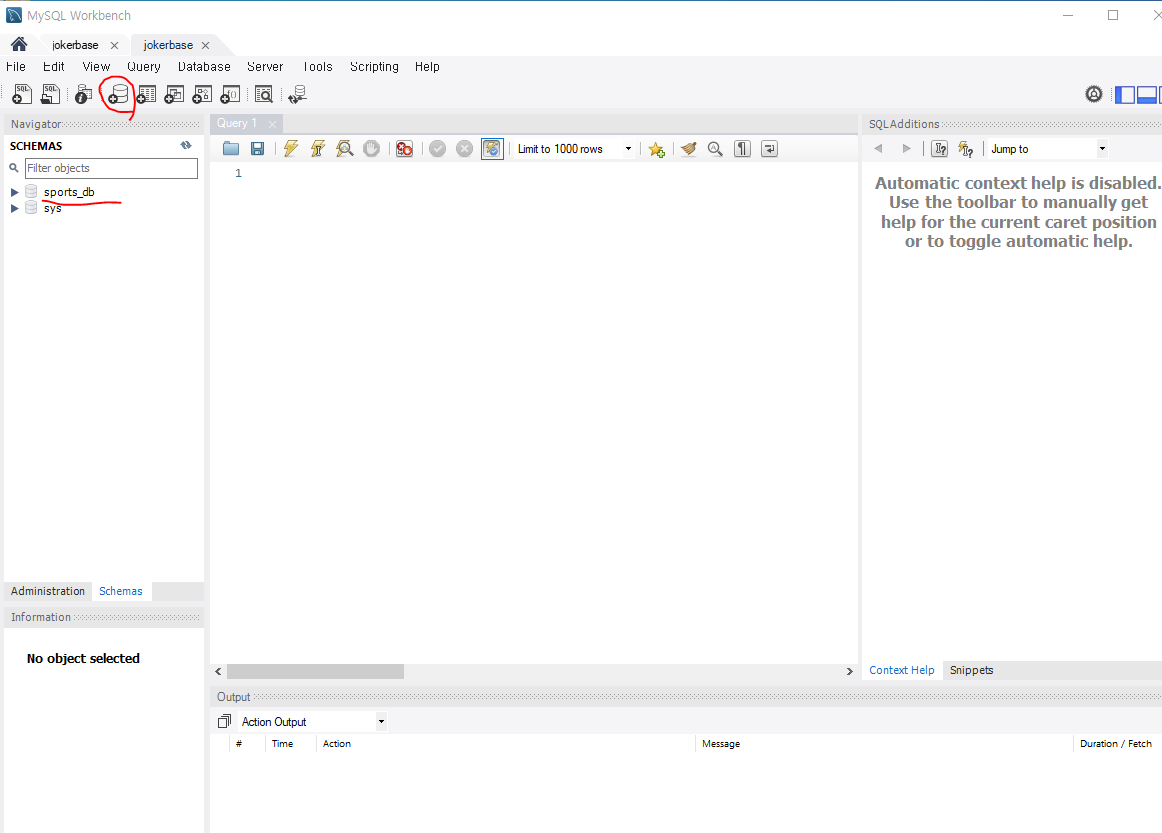
Task: Switch to the Context Help tab
Action: coord(902,670)
